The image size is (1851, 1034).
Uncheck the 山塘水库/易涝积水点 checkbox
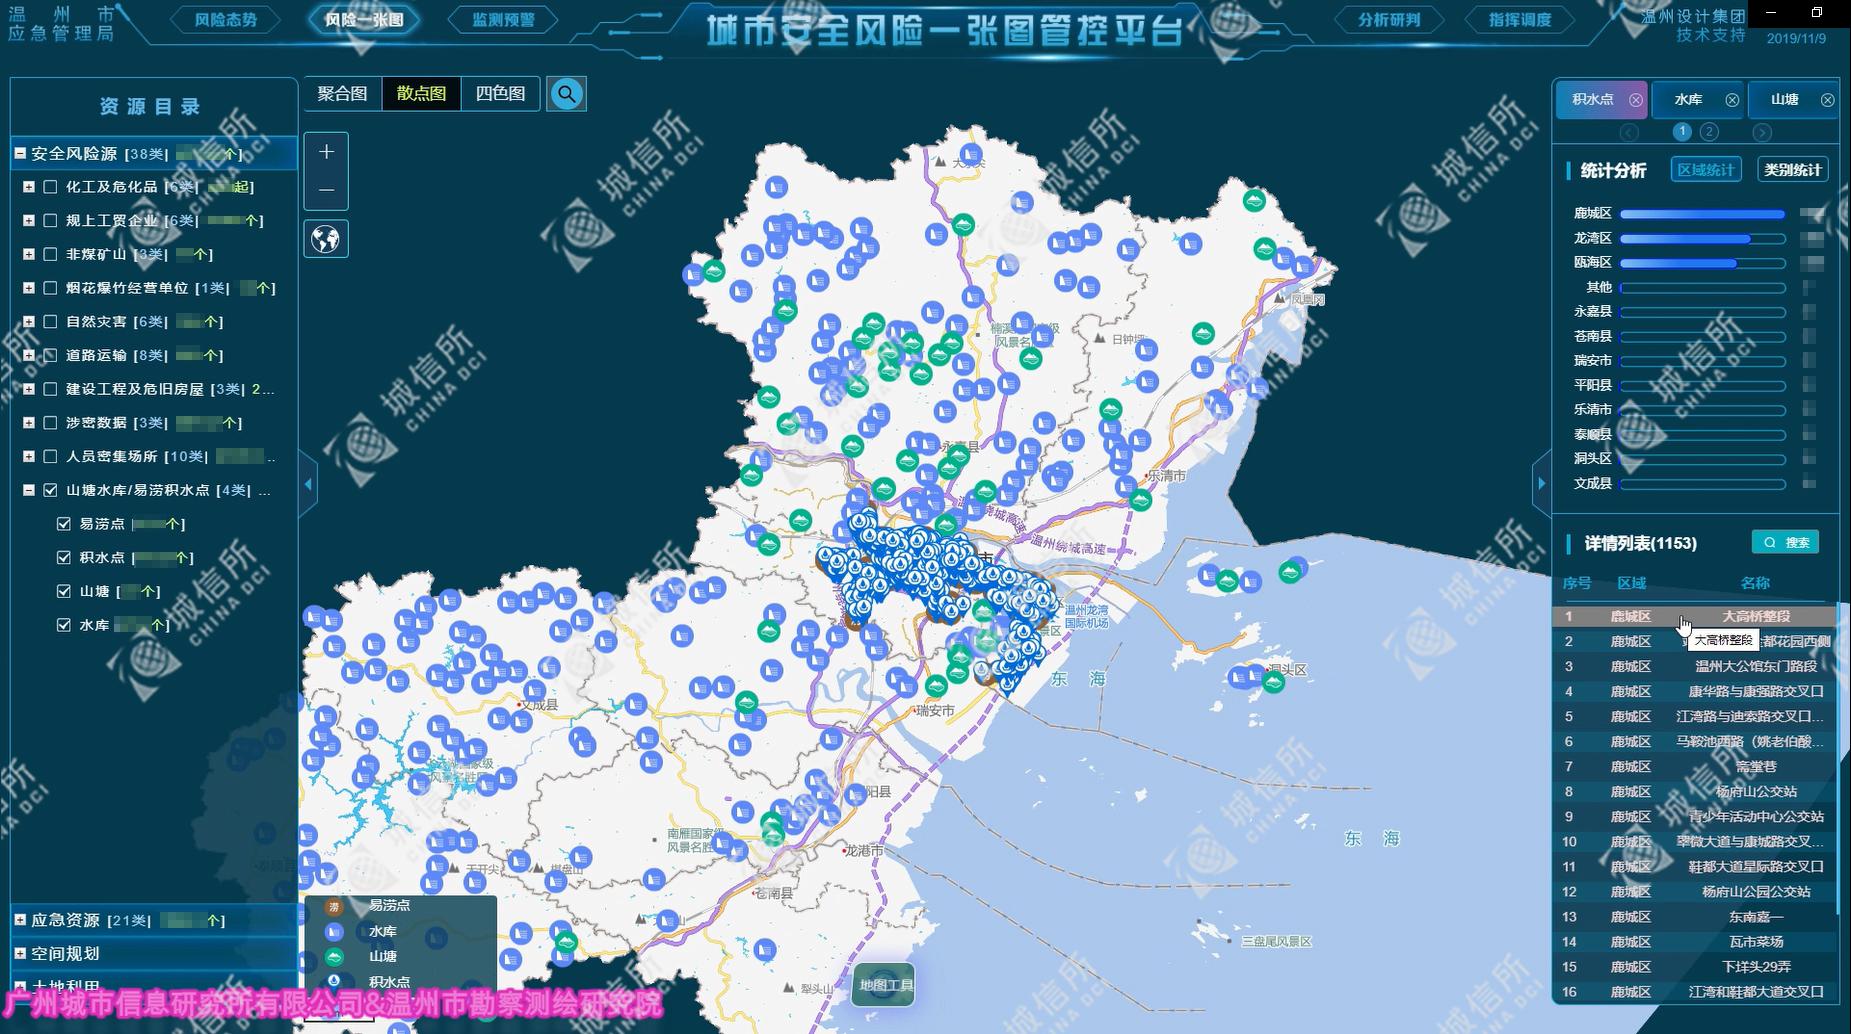click(50, 490)
